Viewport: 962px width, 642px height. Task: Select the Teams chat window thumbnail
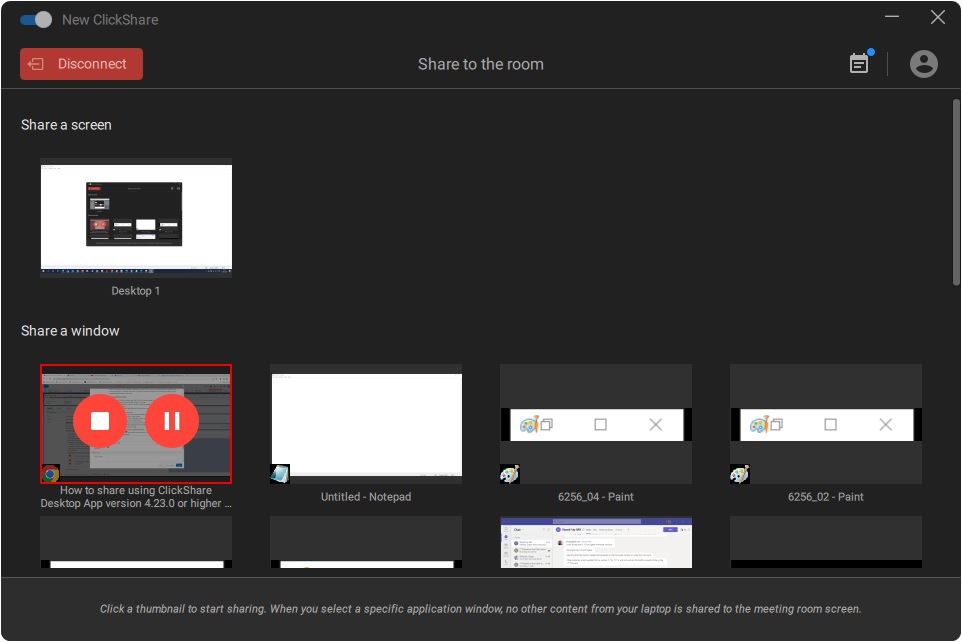(x=596, y=543)
